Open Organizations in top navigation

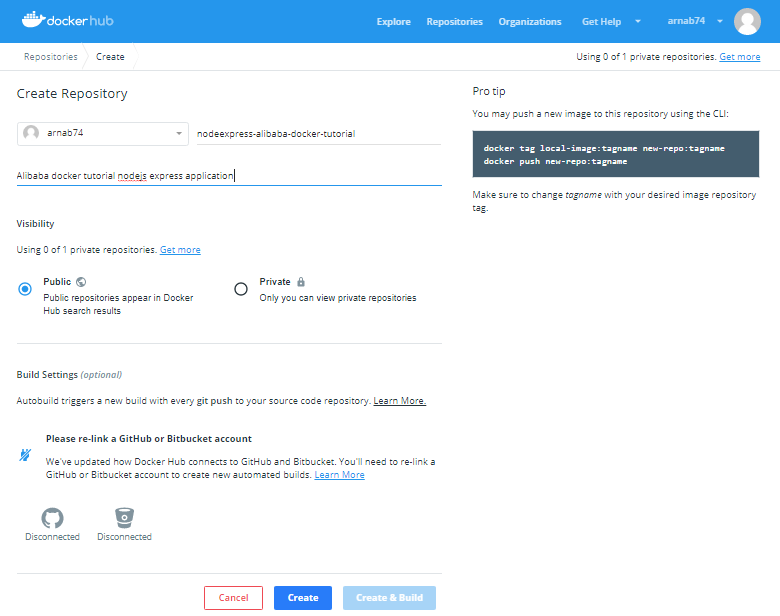tap(530, 22)
